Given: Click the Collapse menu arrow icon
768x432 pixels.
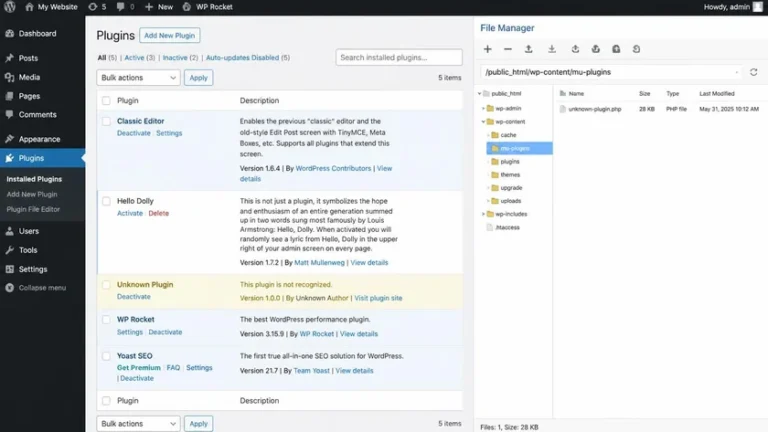Looking at the screenshot, I should [x=10, y=288].
